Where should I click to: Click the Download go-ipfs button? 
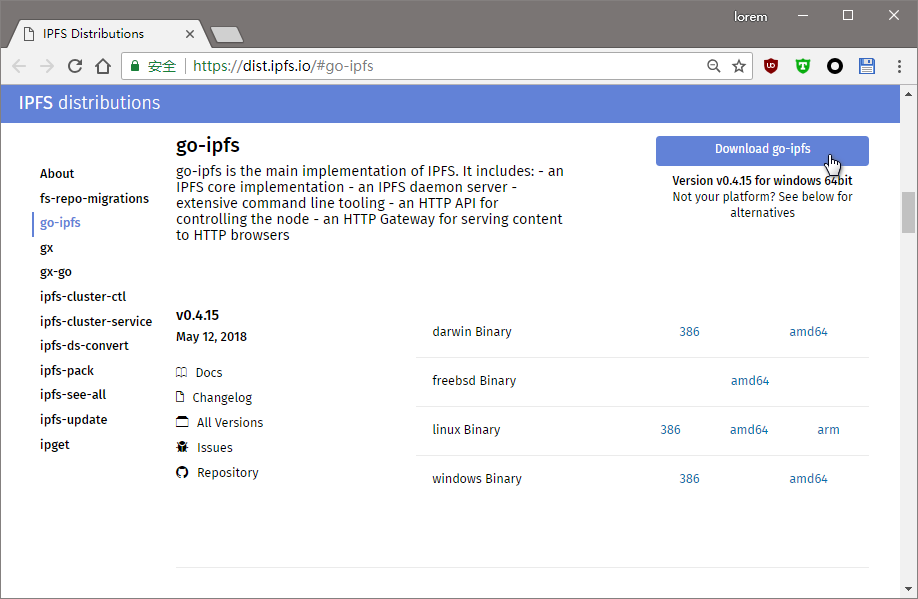[x=762, y=150]
